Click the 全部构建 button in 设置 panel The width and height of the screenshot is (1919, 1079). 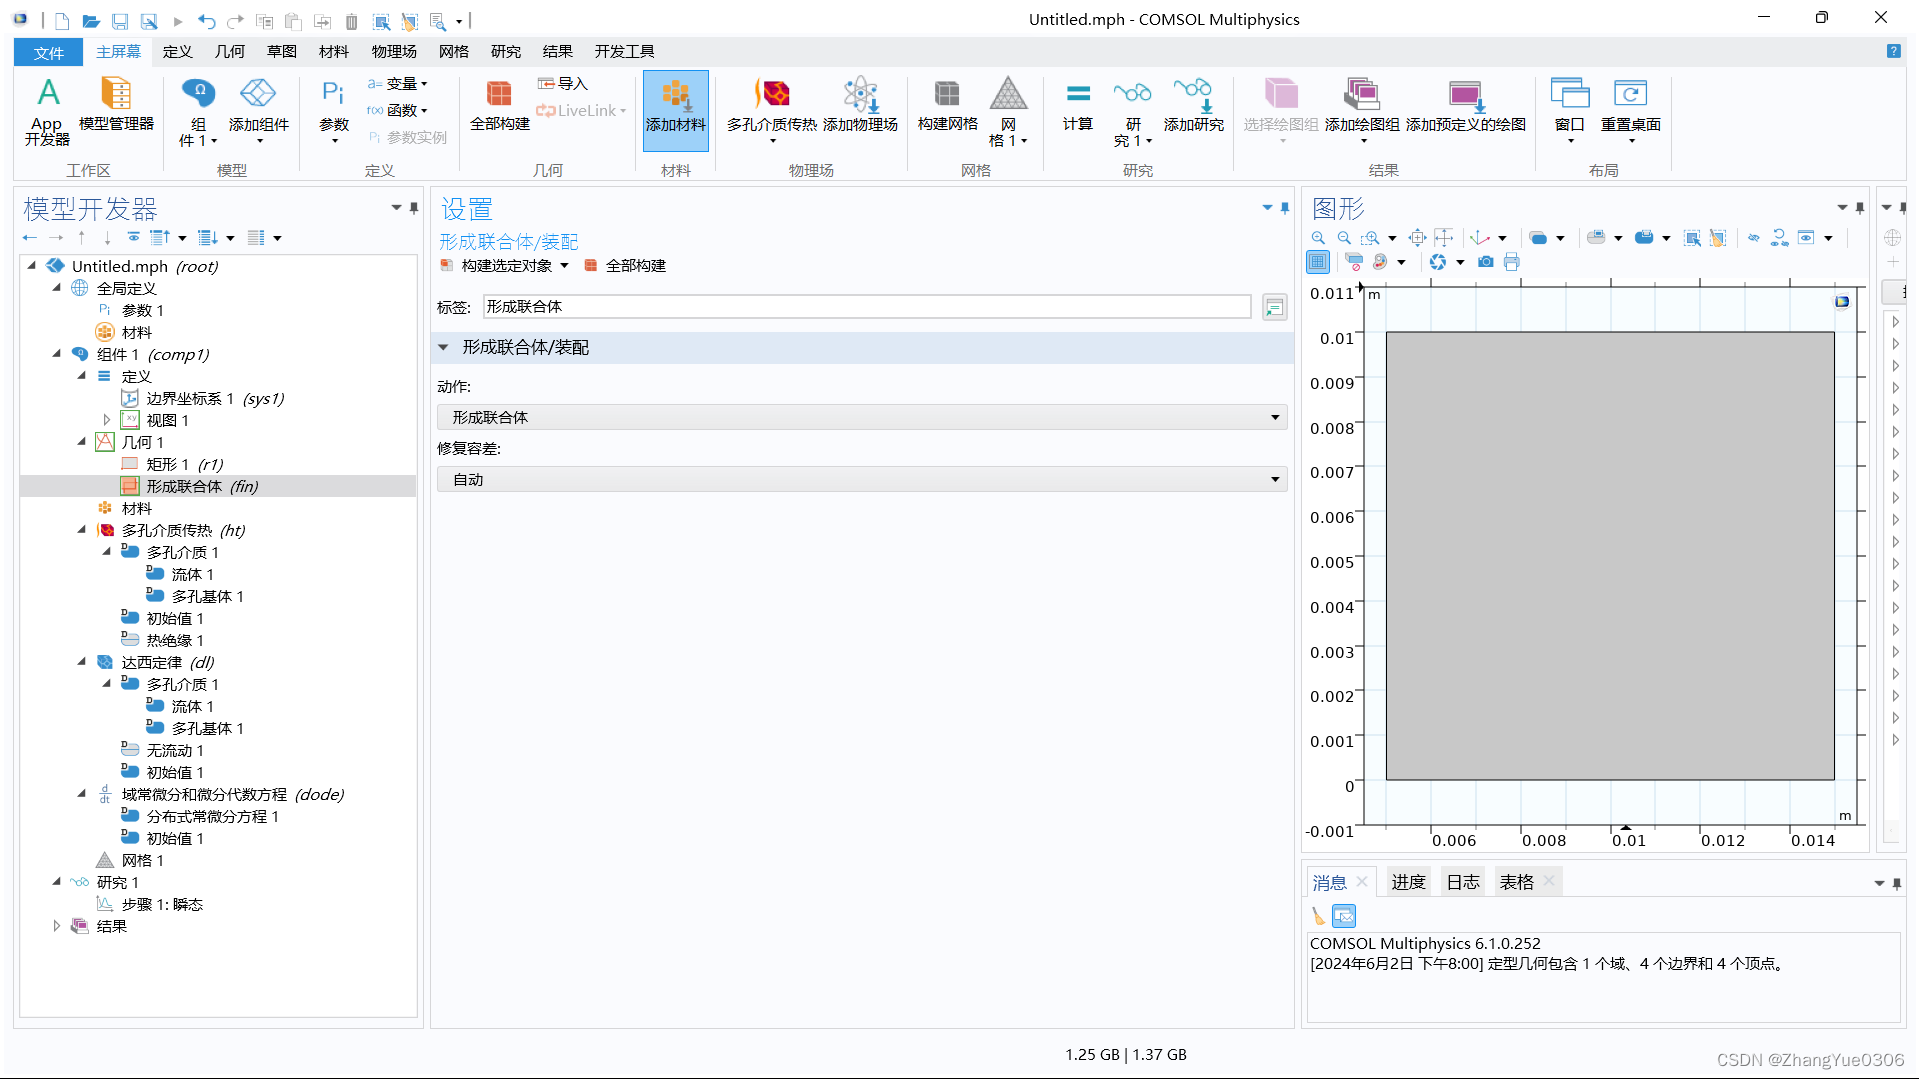click(625, 266)
